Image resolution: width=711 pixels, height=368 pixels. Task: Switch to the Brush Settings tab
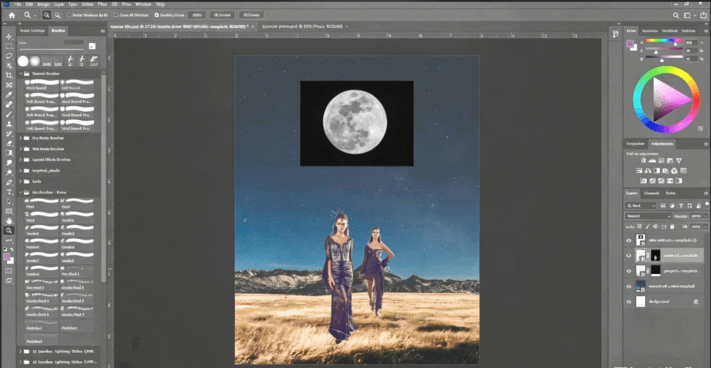(x=32, y=30)
